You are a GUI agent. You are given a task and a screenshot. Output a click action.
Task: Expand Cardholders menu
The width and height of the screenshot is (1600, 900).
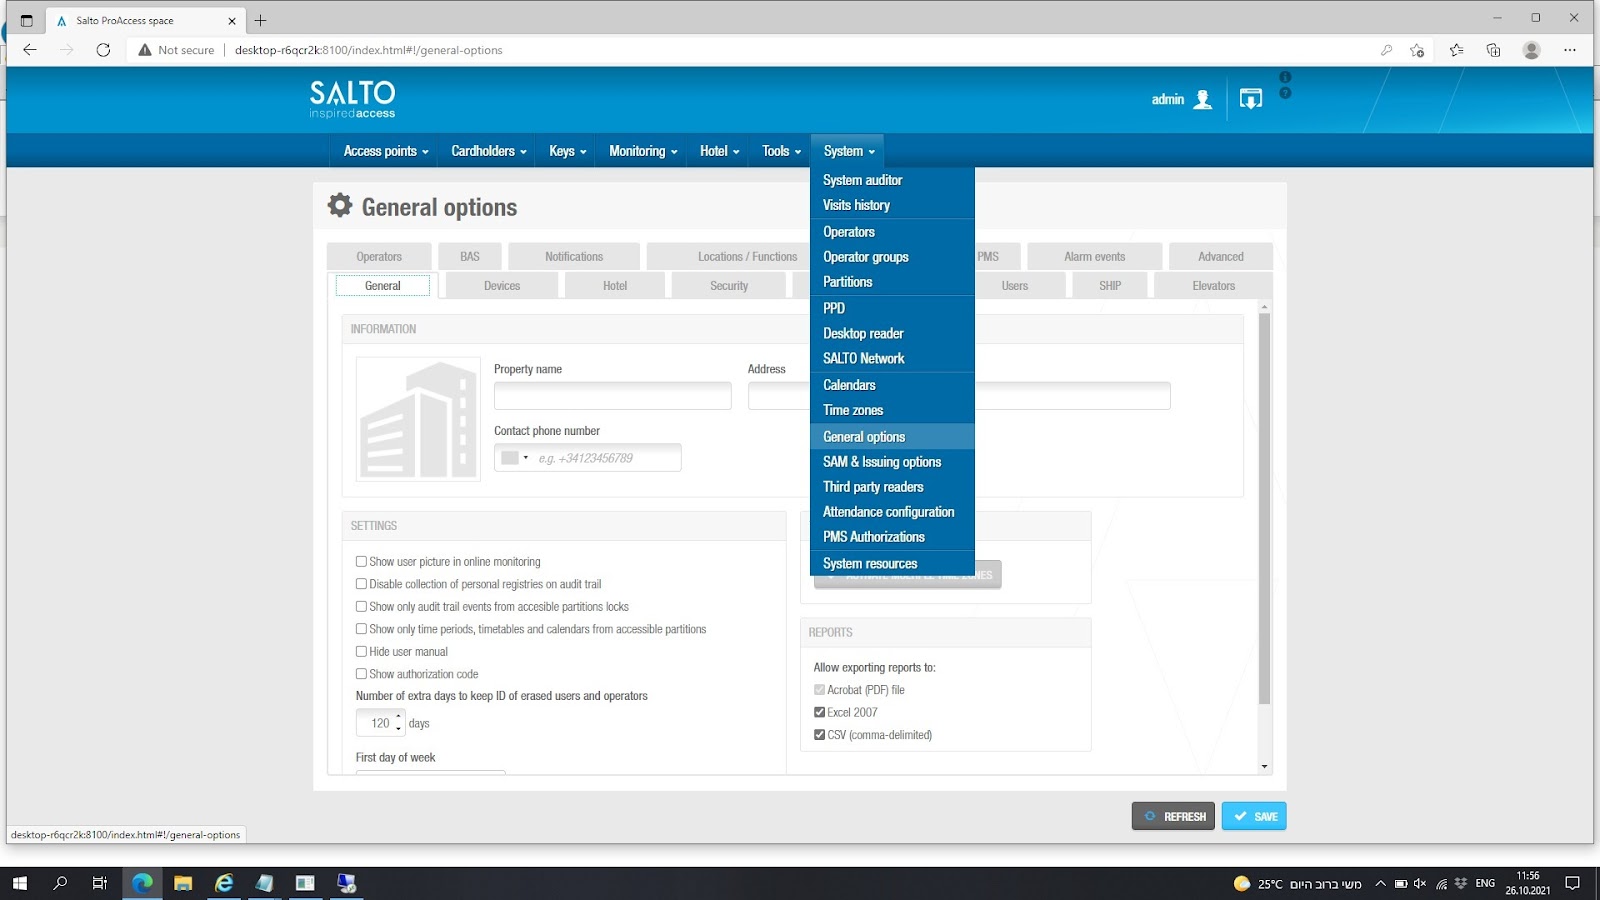489,151
